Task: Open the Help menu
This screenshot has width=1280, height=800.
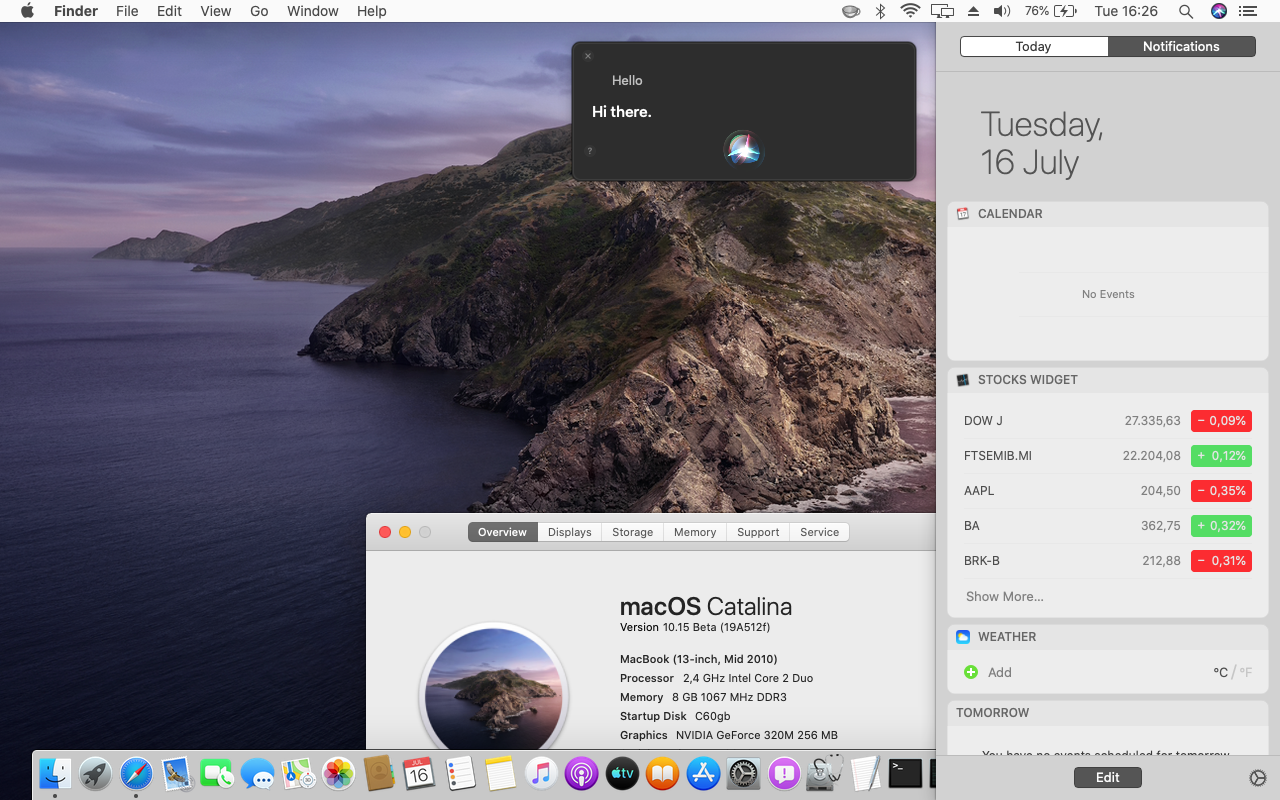Action: (371, 11)
